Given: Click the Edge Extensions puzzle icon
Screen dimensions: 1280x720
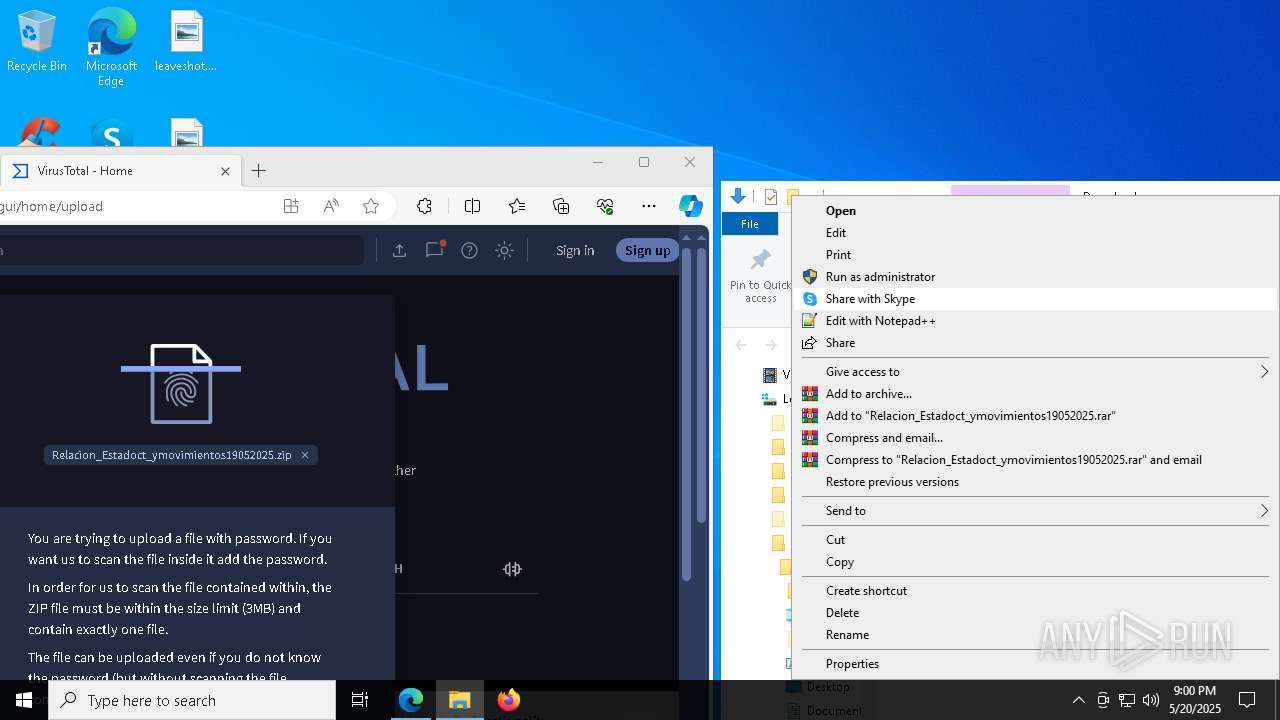Looking at the screenshot, I should (424, 206).
